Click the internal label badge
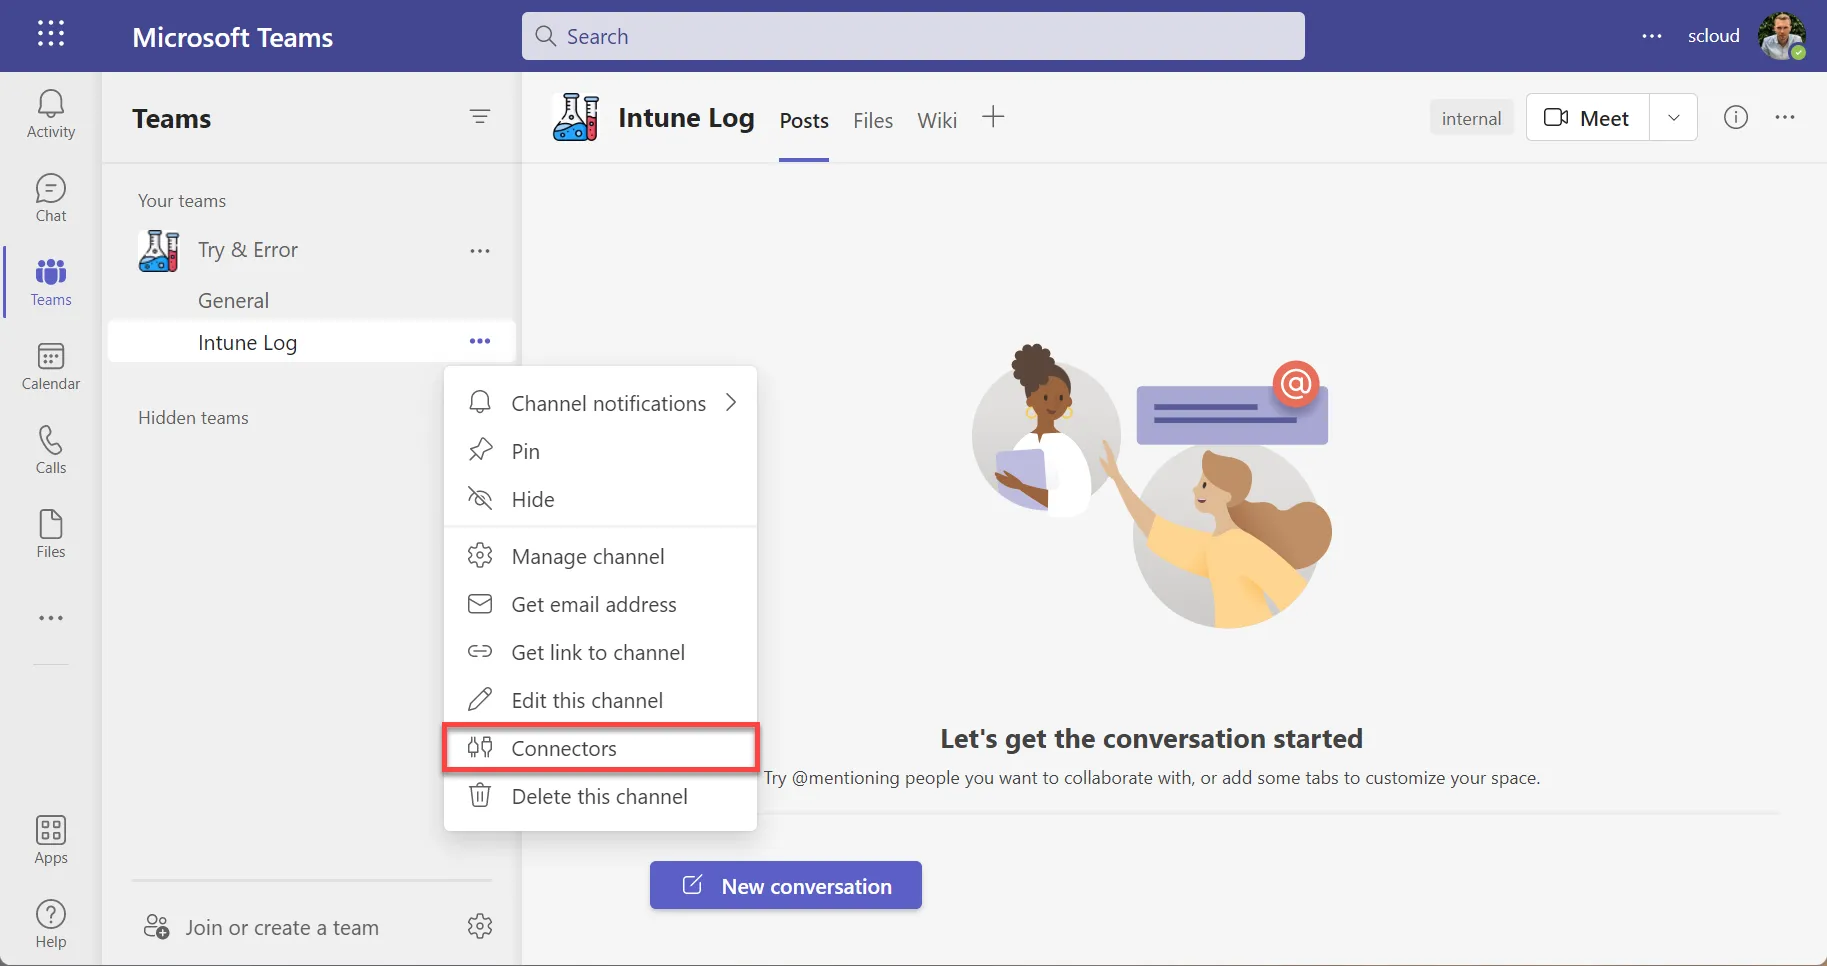 click(x=1472, y=118)
